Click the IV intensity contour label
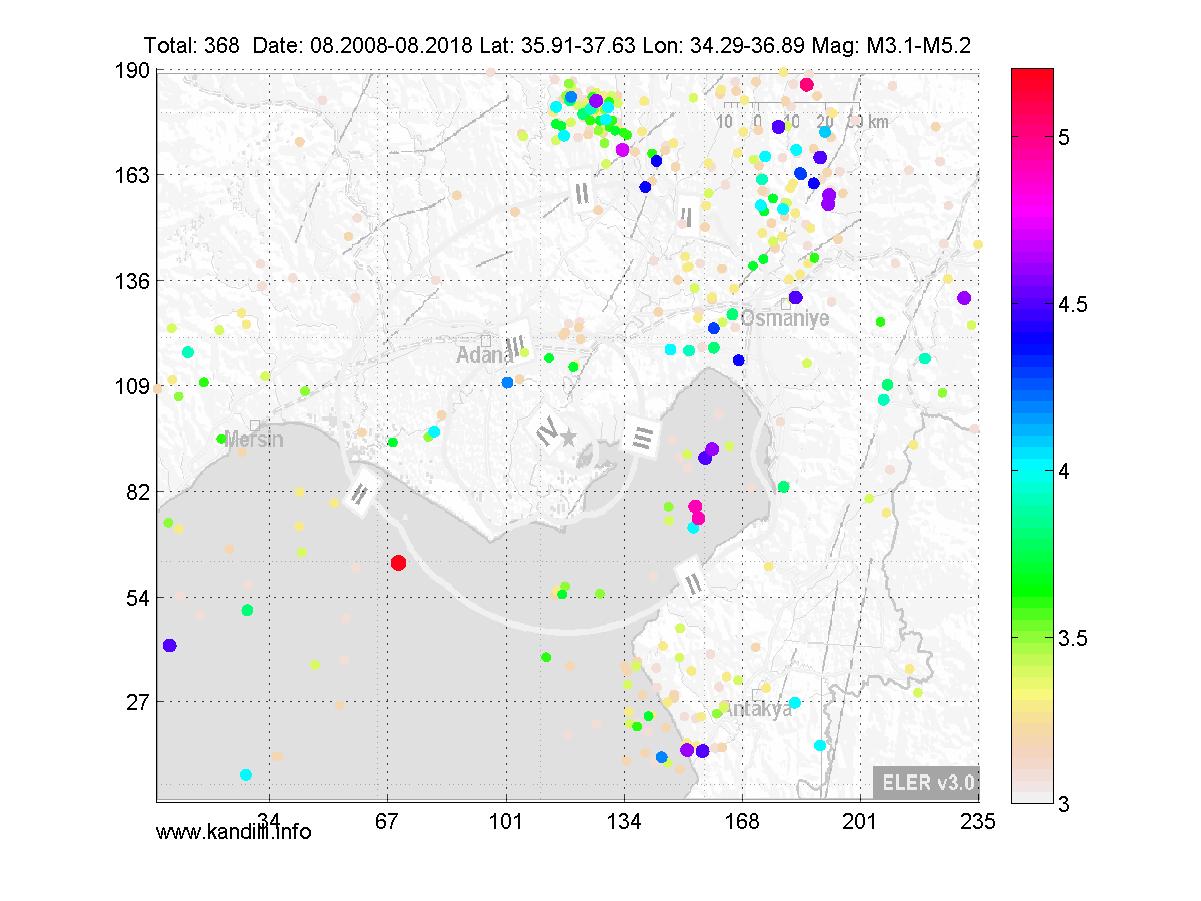The height and width of the screenshot is (901, 1201). [x=546, y=432]
